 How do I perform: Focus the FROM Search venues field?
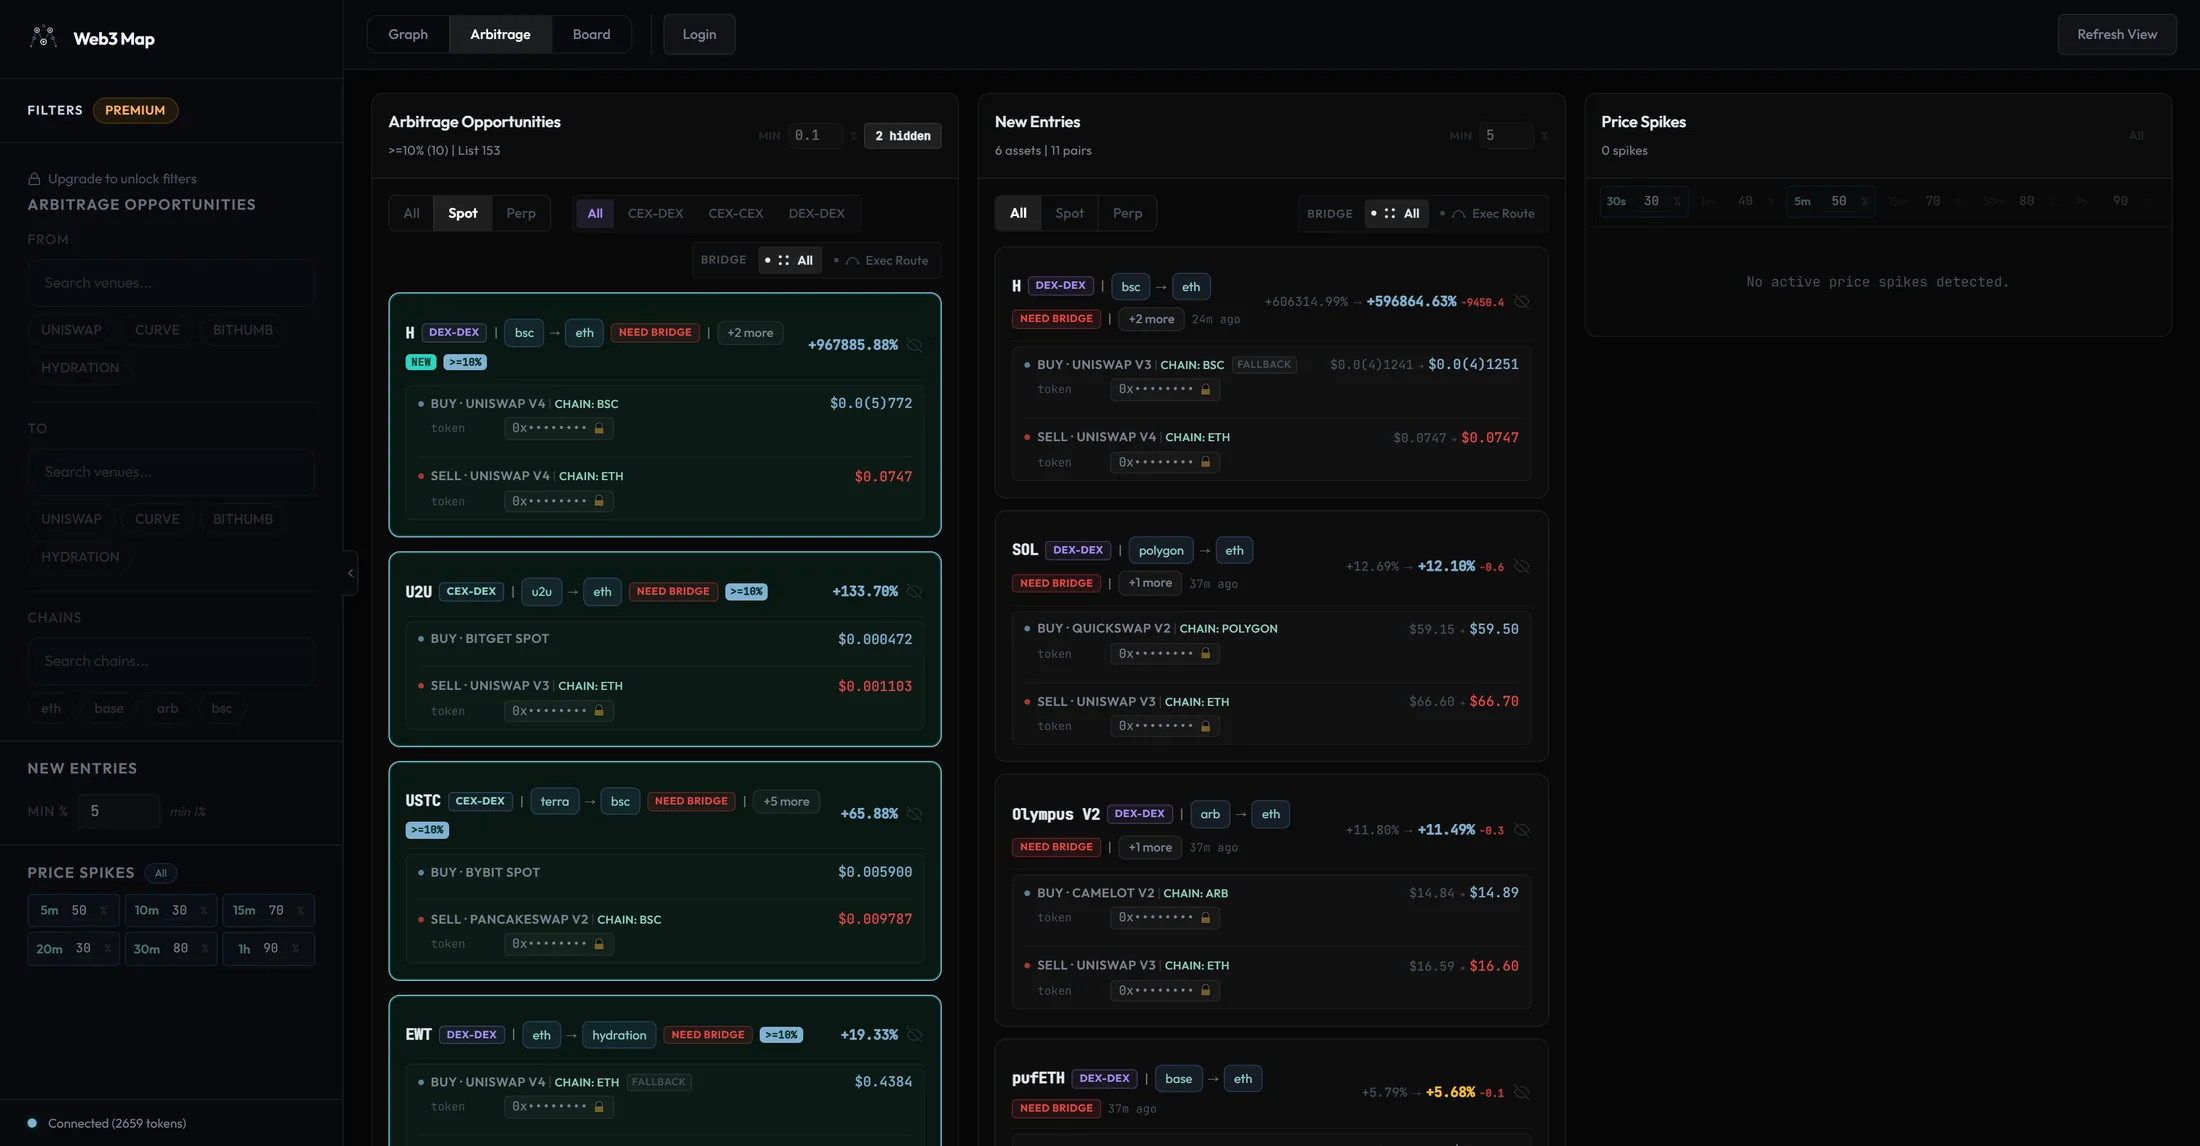(171, 283)
